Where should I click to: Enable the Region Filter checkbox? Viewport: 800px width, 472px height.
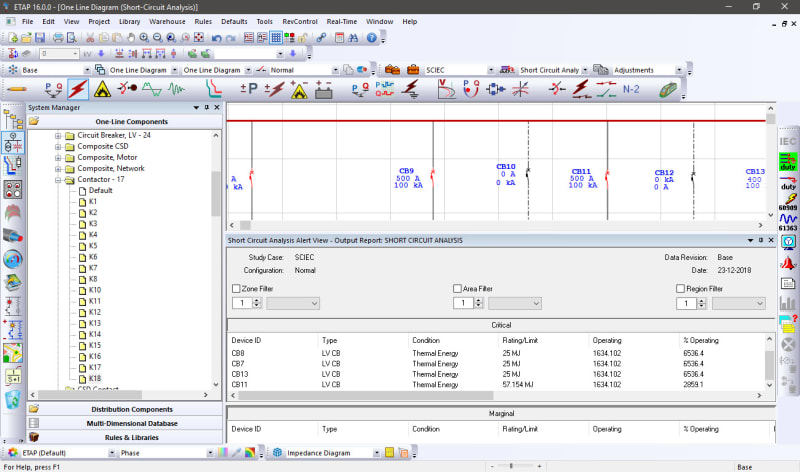(x=680, y=289)
